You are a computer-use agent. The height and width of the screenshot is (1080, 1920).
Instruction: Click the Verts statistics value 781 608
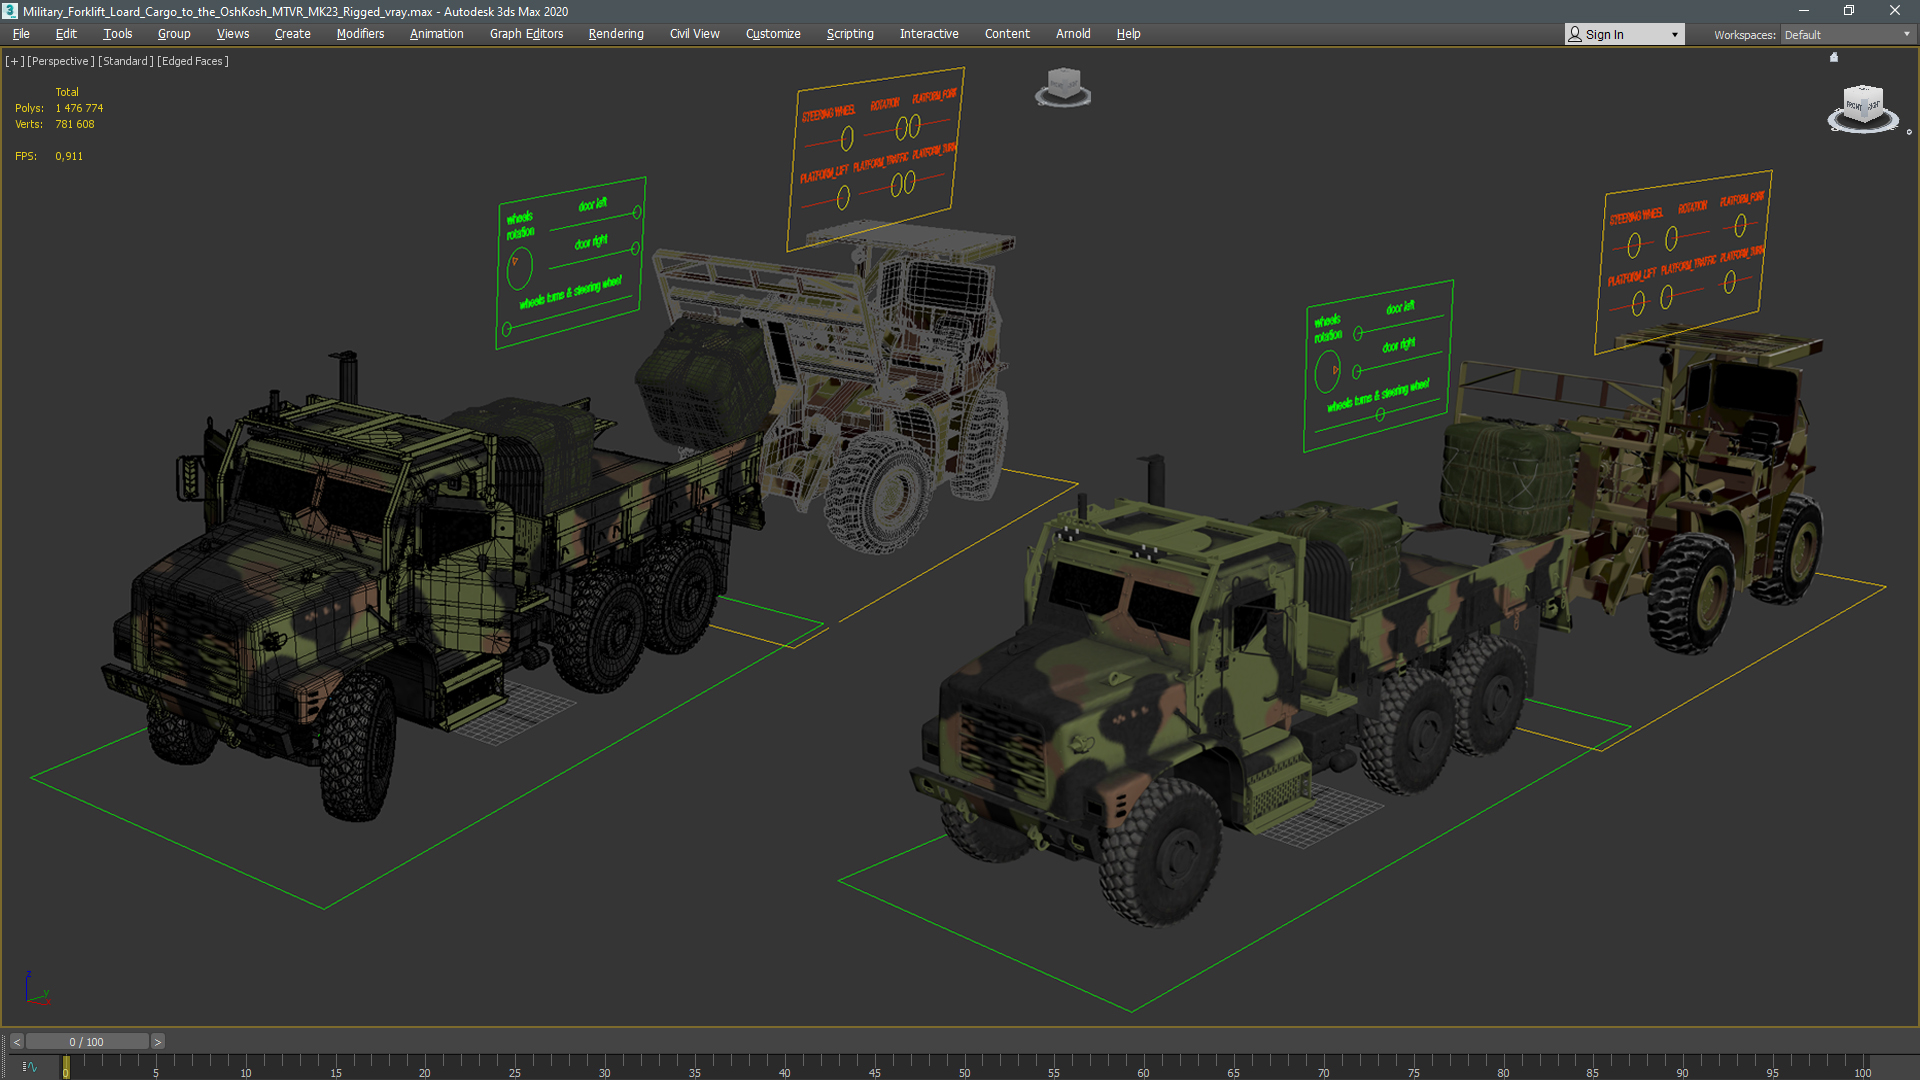[75, 124]
